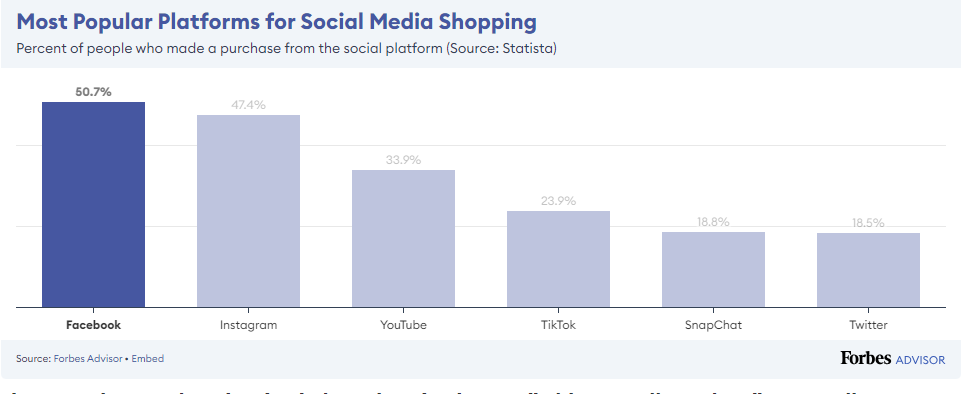Click the Facebook axis label
The width and height of the screenshot is (968, 394).
coord(93,325)
